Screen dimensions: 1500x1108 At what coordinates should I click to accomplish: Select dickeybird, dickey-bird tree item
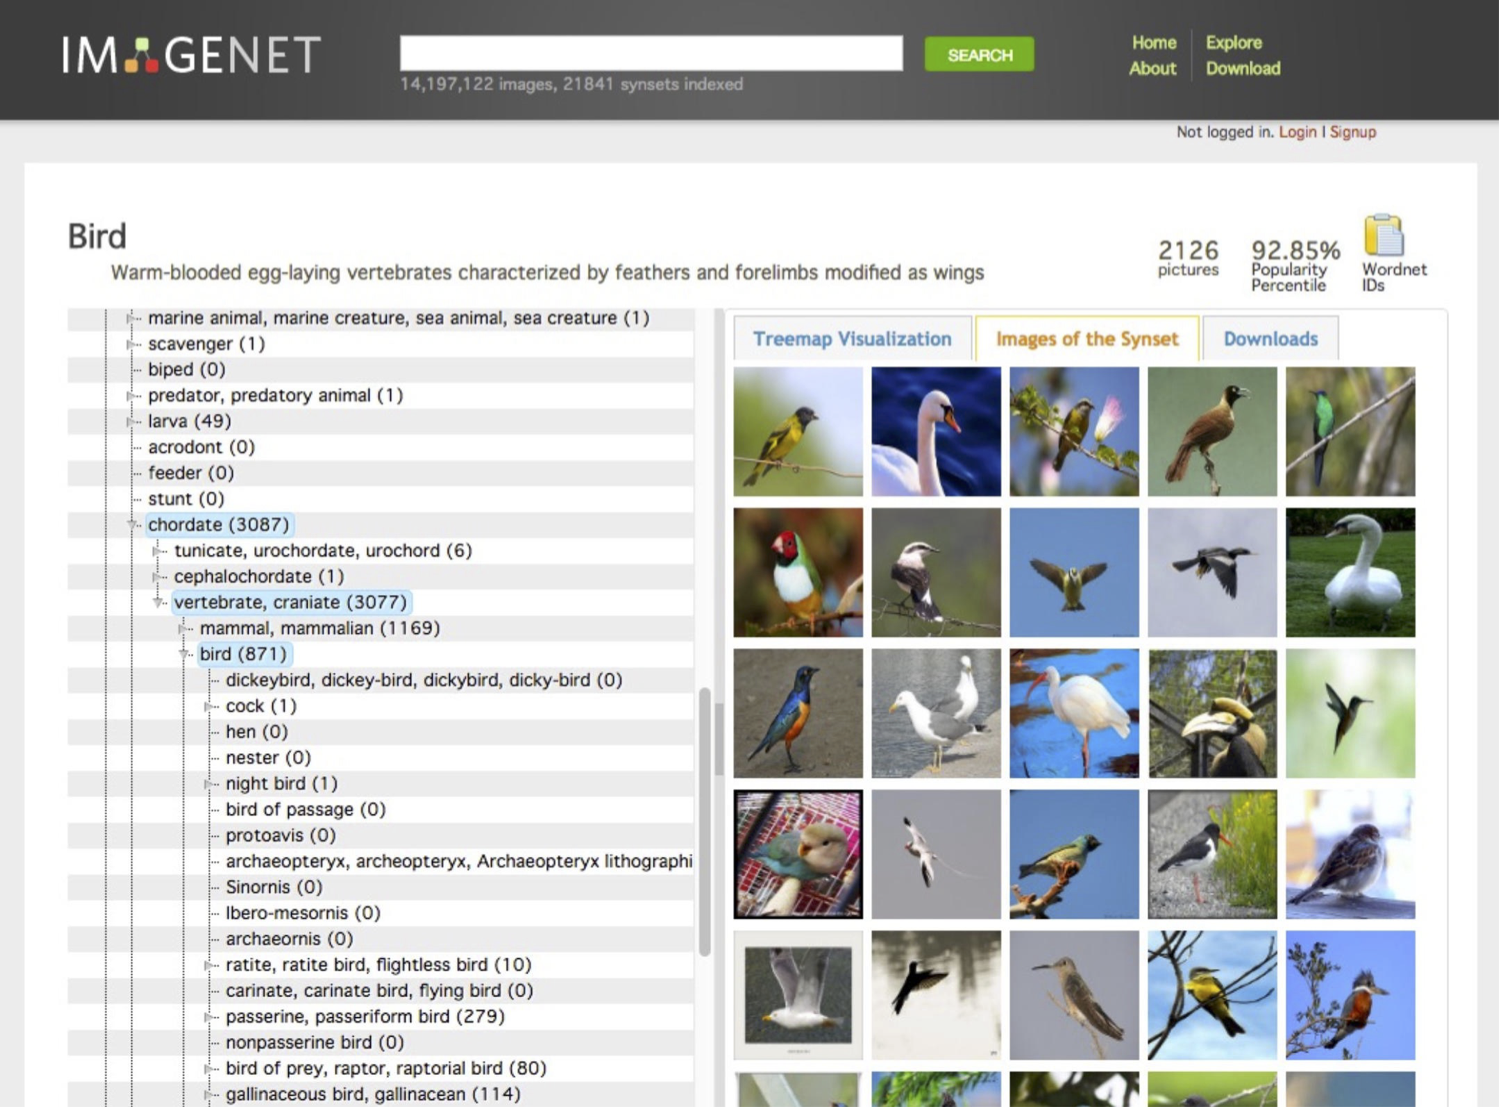point(424,680)
